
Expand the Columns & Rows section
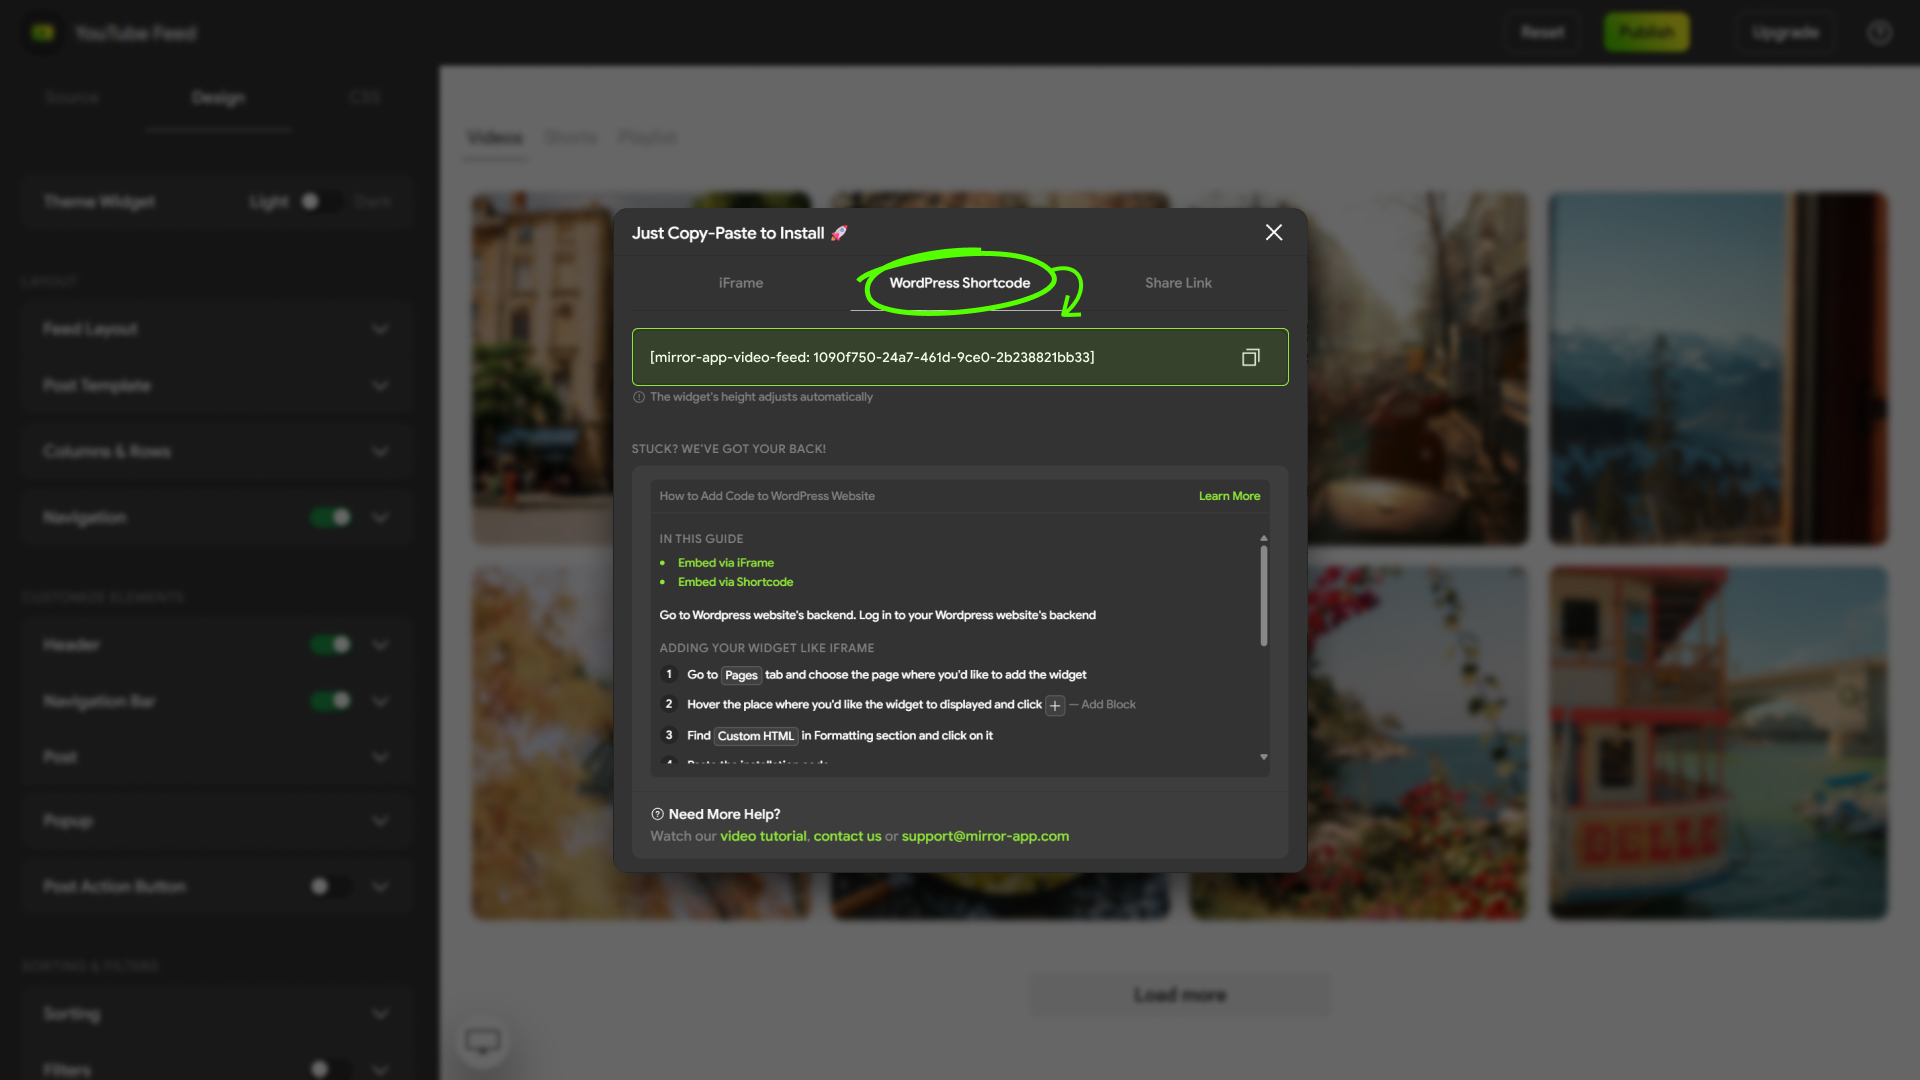point(380,451)
